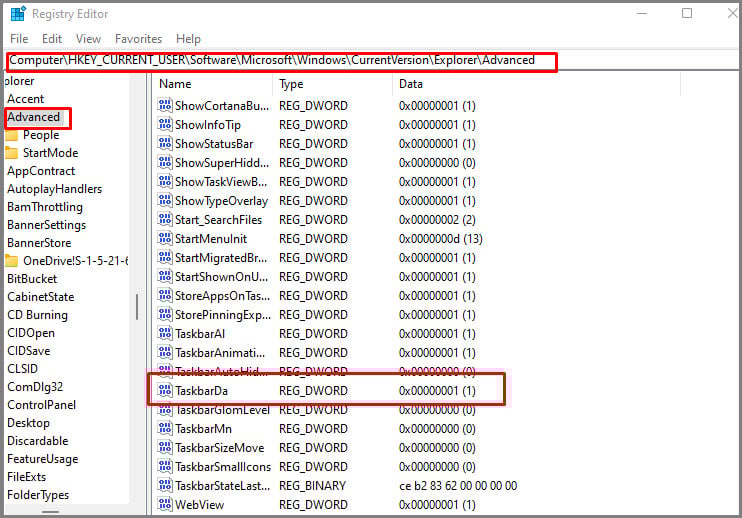Select the CLSID key

tap(22, 369)
